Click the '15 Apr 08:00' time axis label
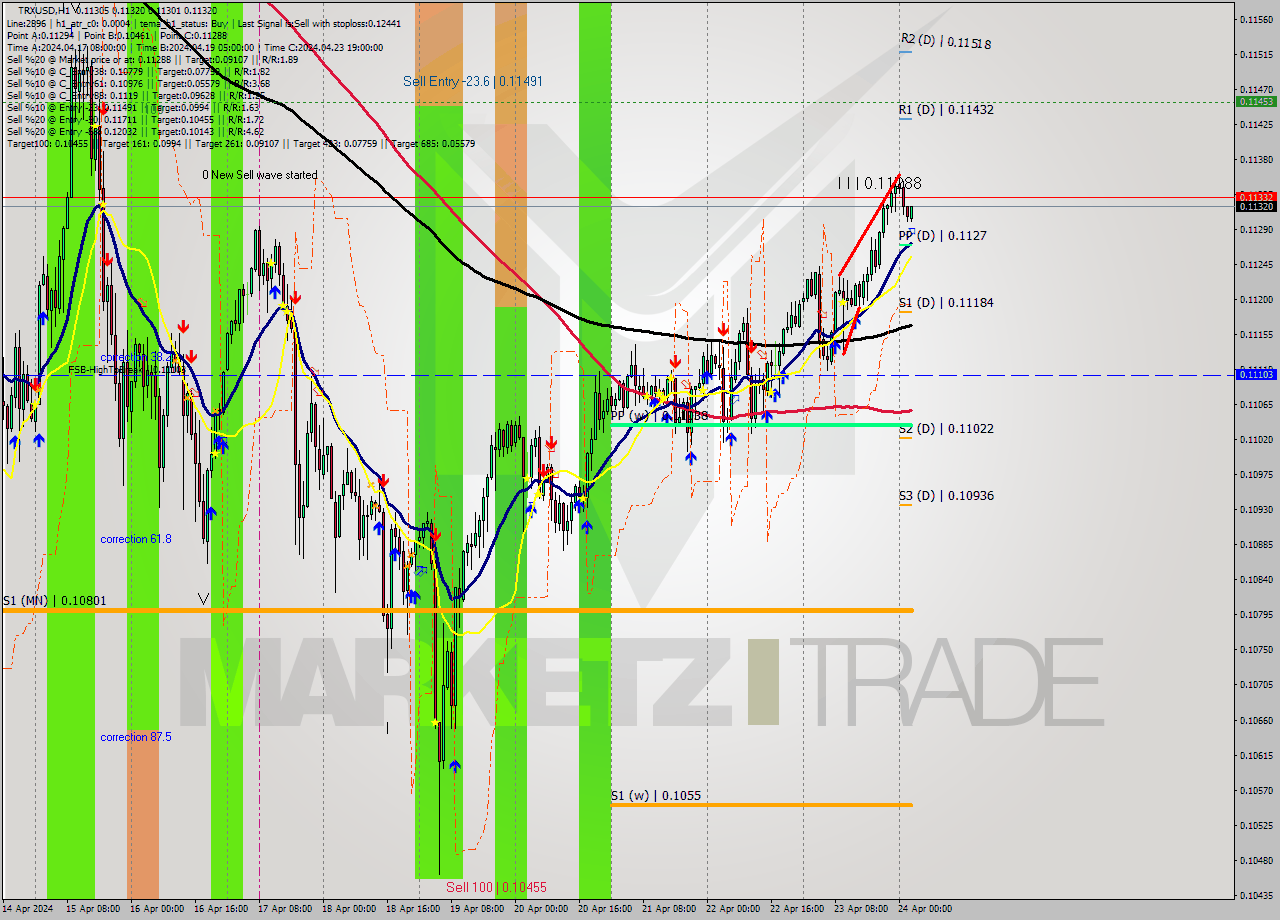 click(92, 909)
